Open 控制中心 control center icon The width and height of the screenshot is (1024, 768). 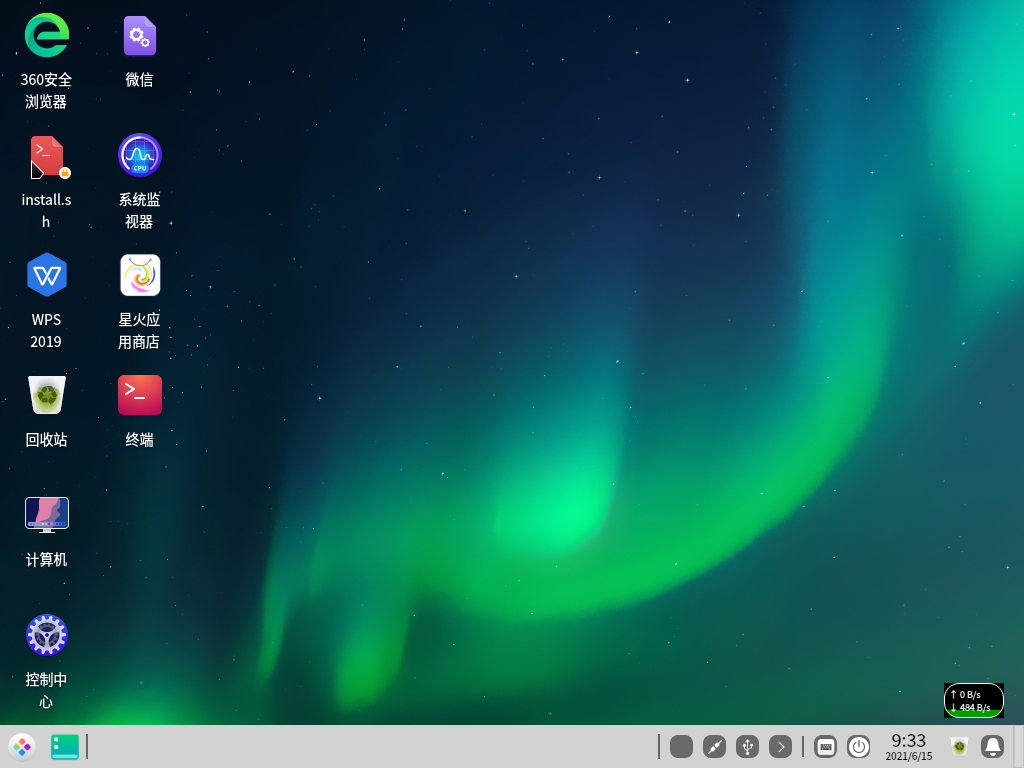[46, 635]
